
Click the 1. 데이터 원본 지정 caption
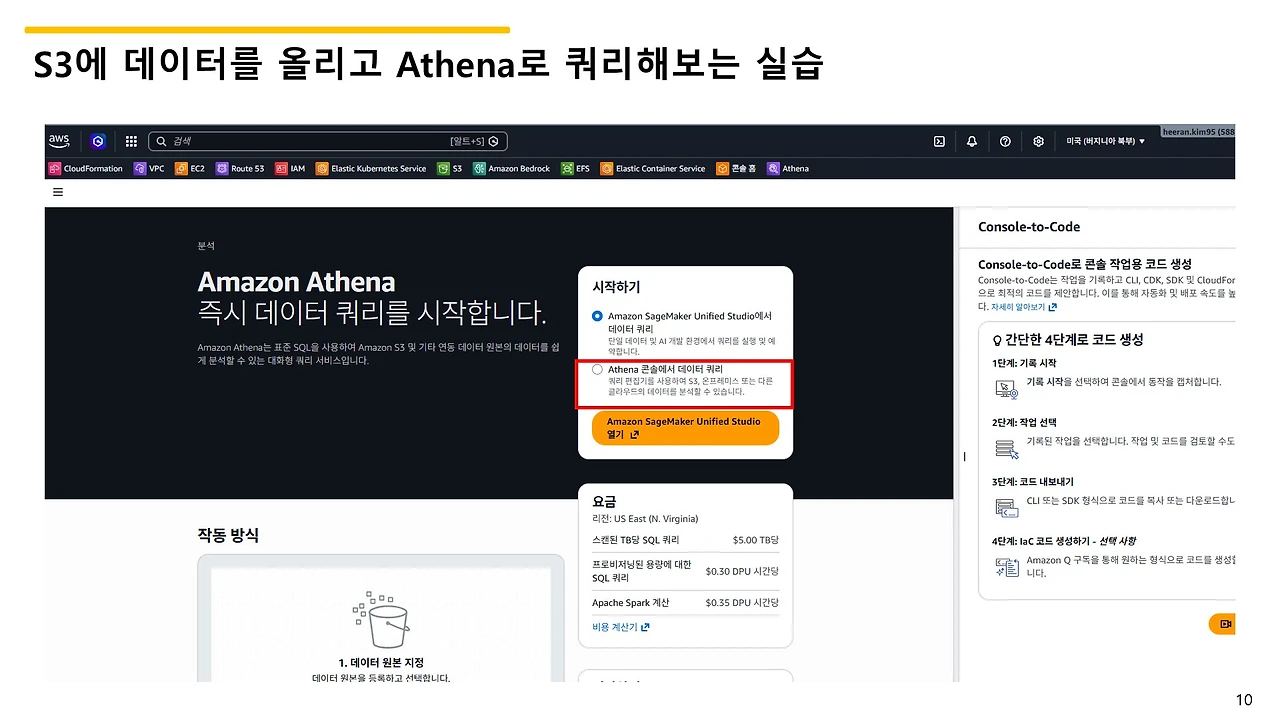coord(381,662)
